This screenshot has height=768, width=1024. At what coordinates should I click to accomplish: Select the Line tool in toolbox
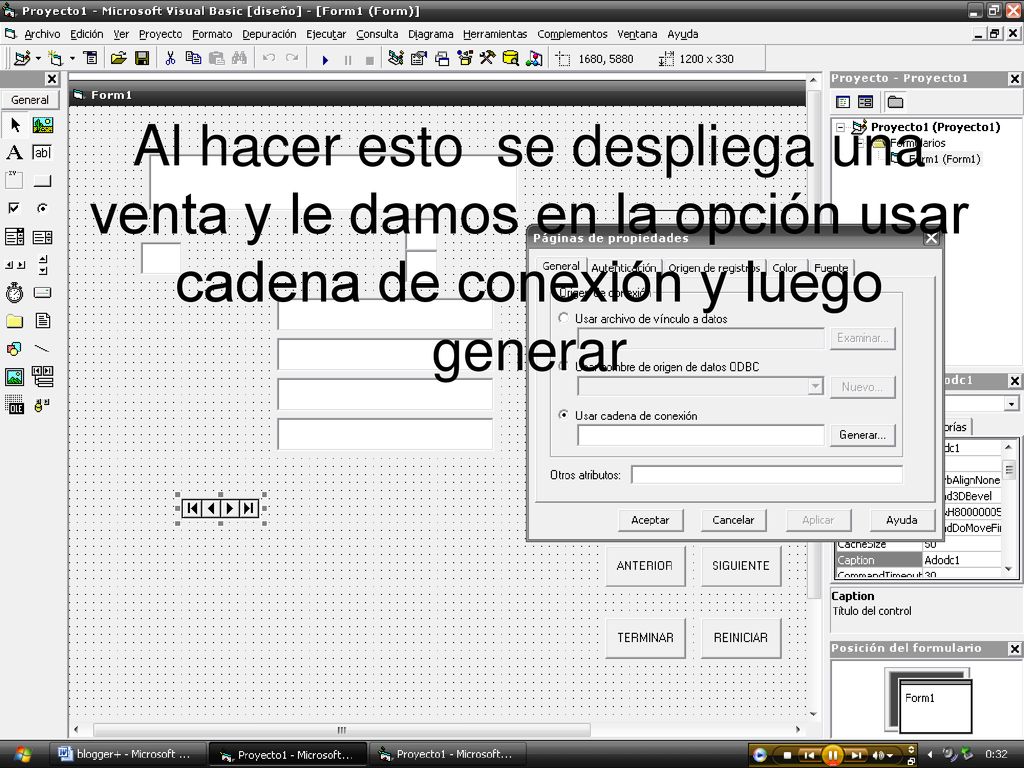pos(42,349)
